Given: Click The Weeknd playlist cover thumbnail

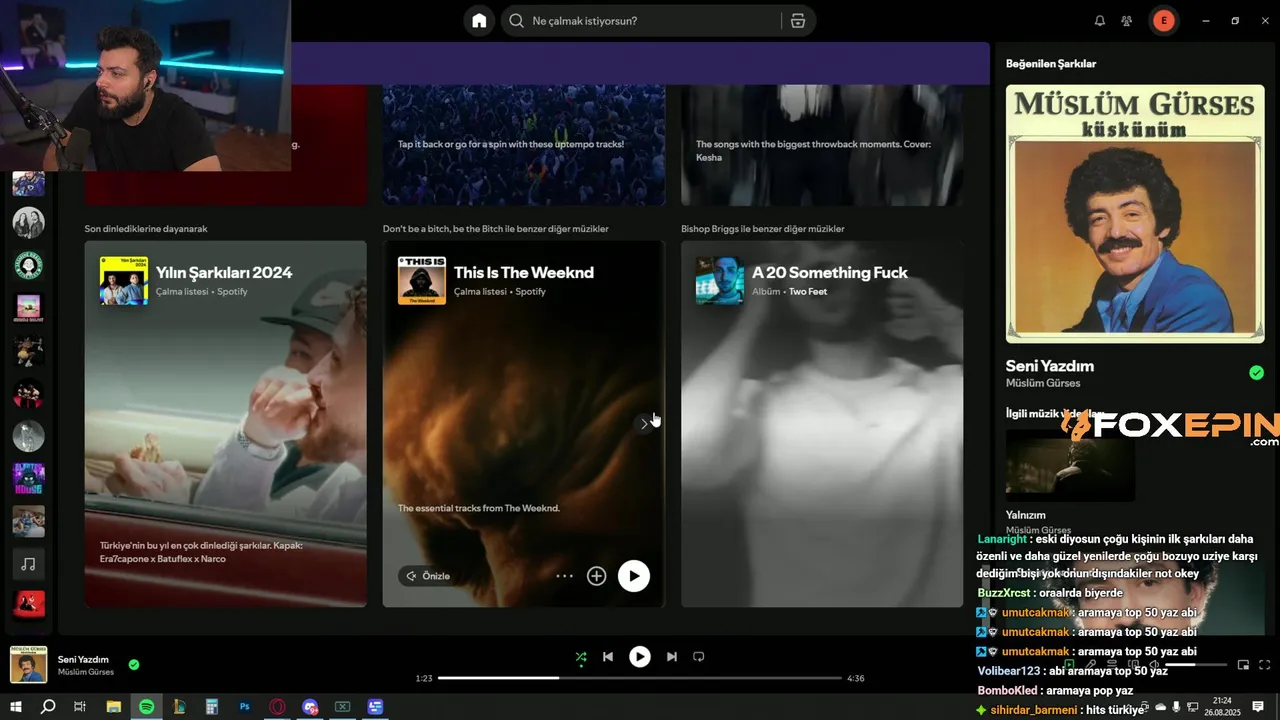Looking at the screenshot, I should coord(422,280).
